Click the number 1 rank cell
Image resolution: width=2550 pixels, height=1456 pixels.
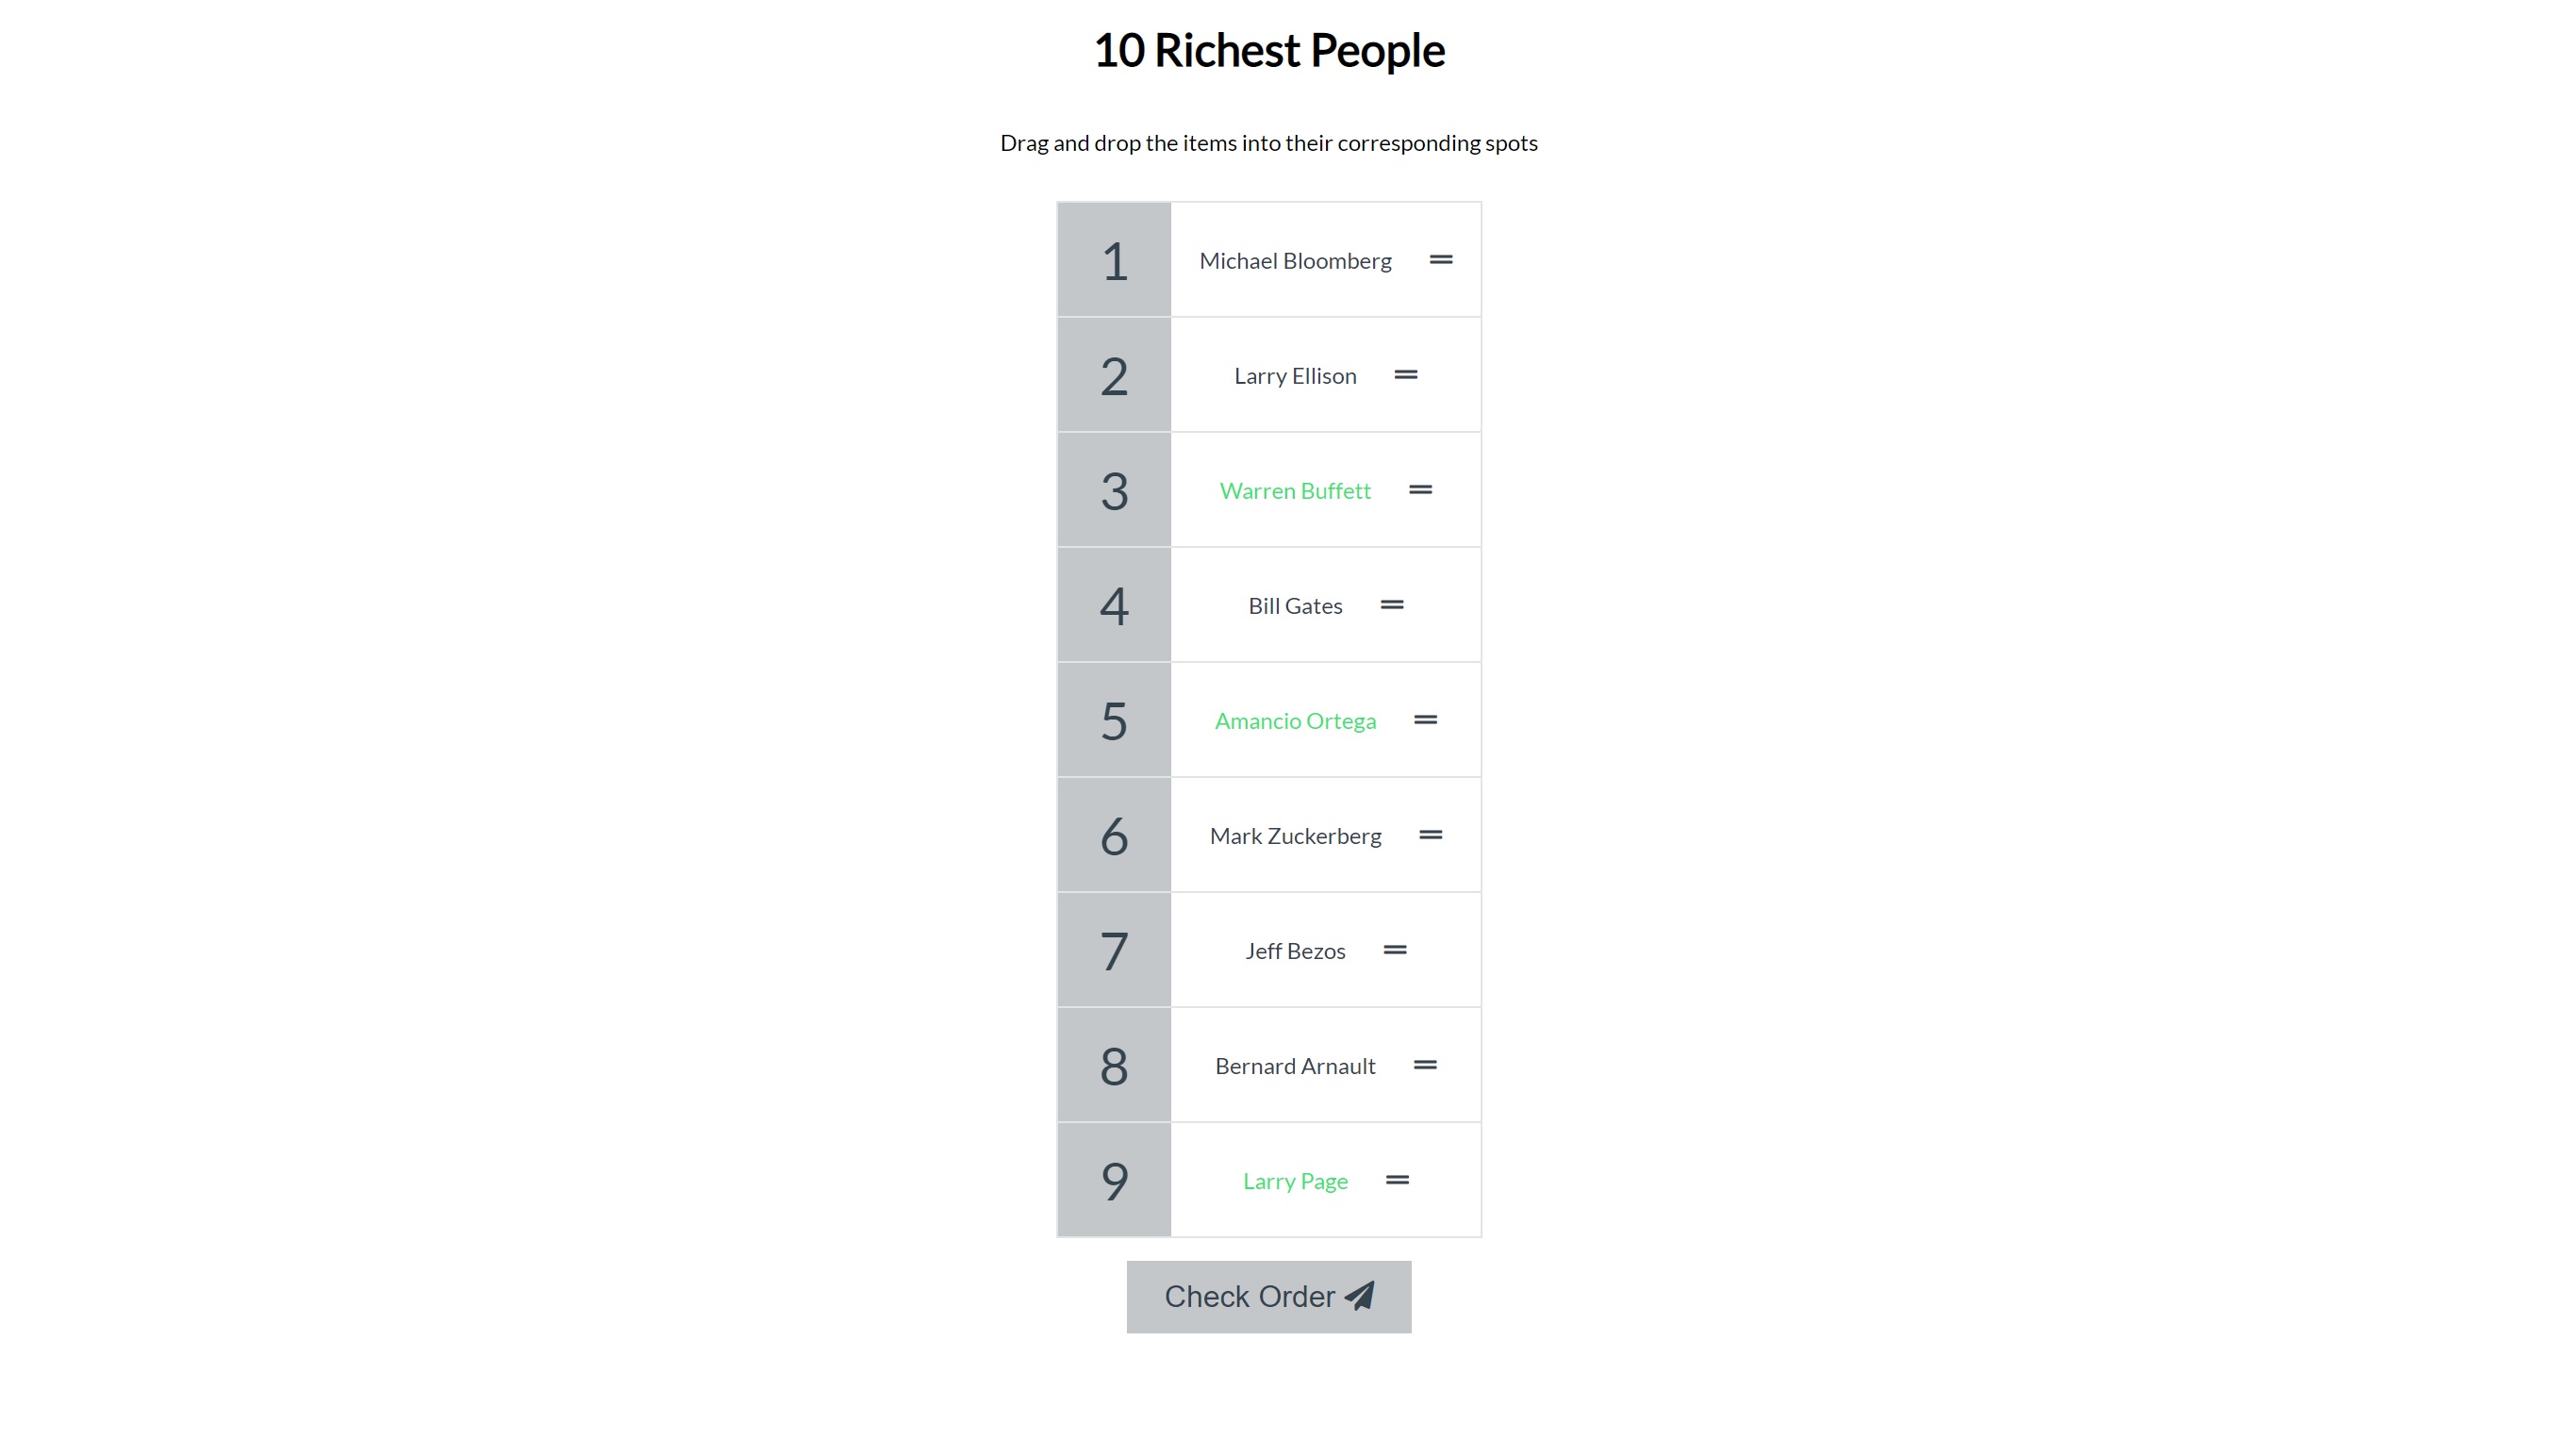pyautogui.click(x=1113, y=260)
